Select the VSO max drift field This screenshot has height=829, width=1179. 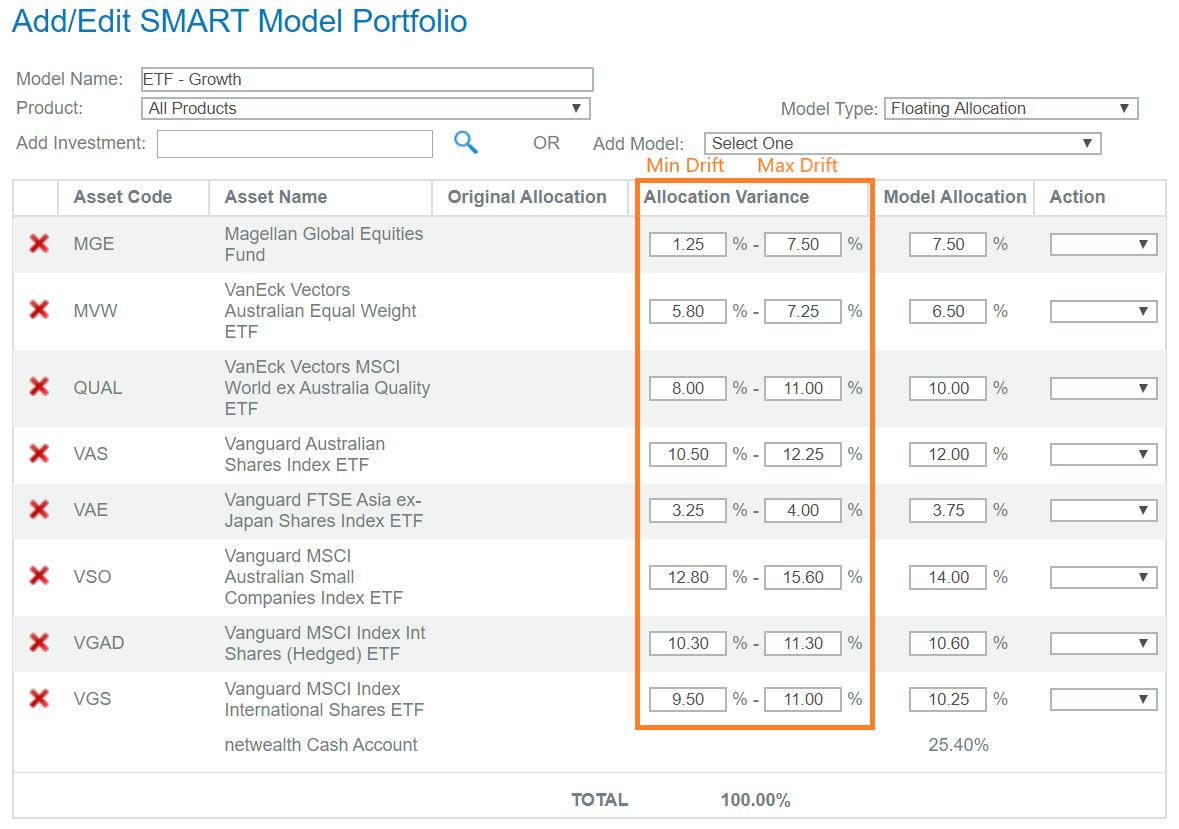coord(803,577)
